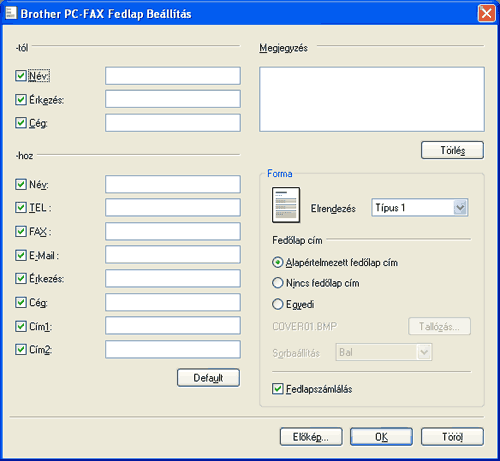Select Alapértelmezett fedőlap cím radio option
Image resolution: width=500 pixels, height=461 pixels.
pyautogui.click(x=278, y=263)
